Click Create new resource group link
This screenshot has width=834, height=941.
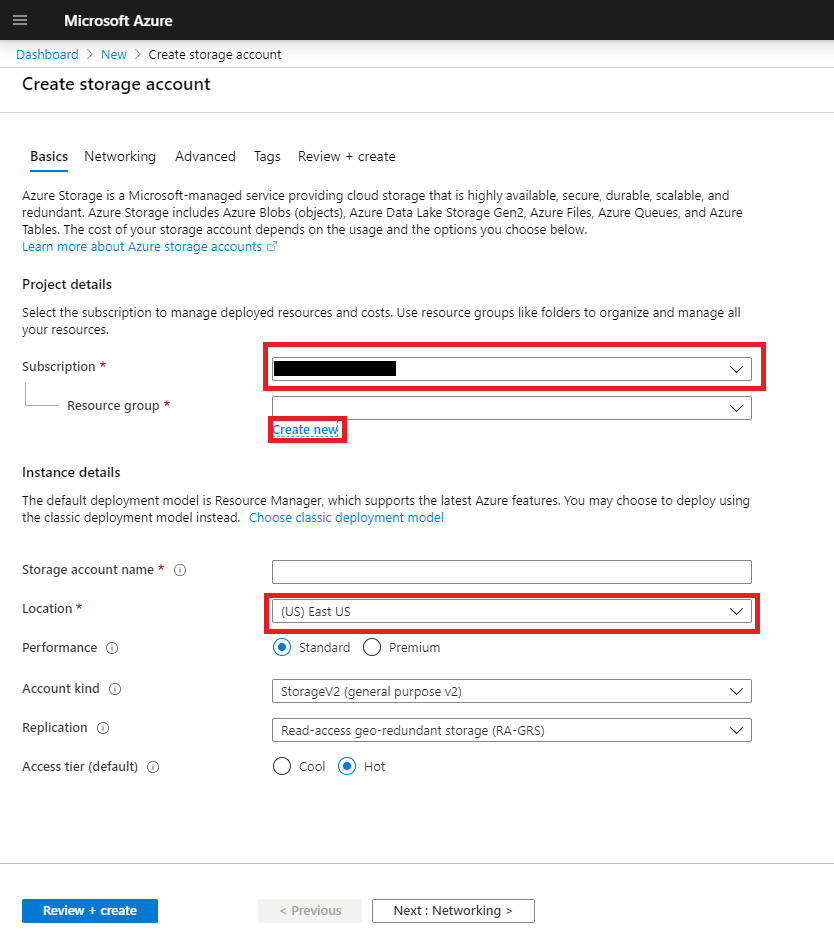pyautogui.click(x=305, y=430)
